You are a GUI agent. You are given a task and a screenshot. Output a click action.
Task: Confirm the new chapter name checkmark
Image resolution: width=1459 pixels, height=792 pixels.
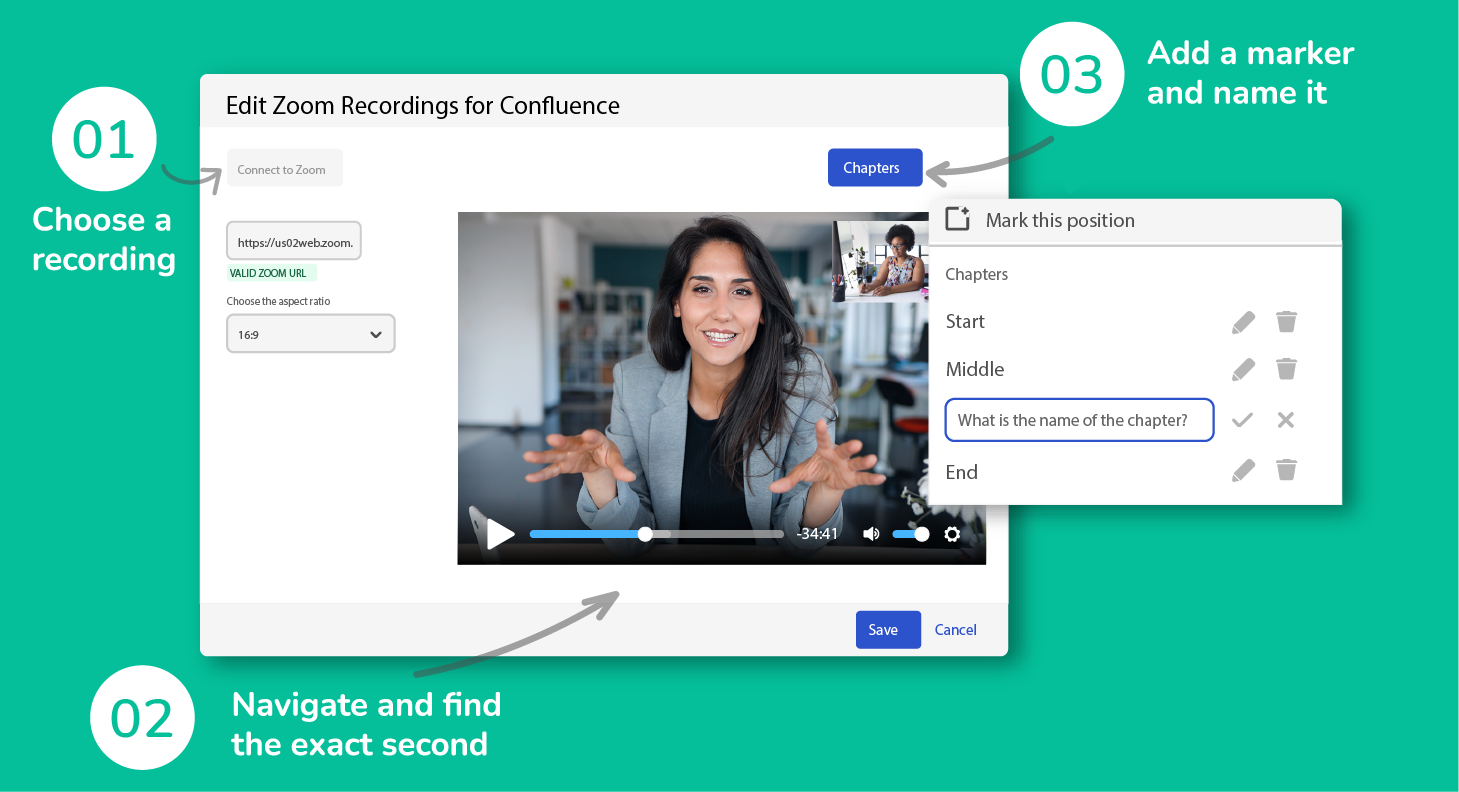pos(1242,420)
